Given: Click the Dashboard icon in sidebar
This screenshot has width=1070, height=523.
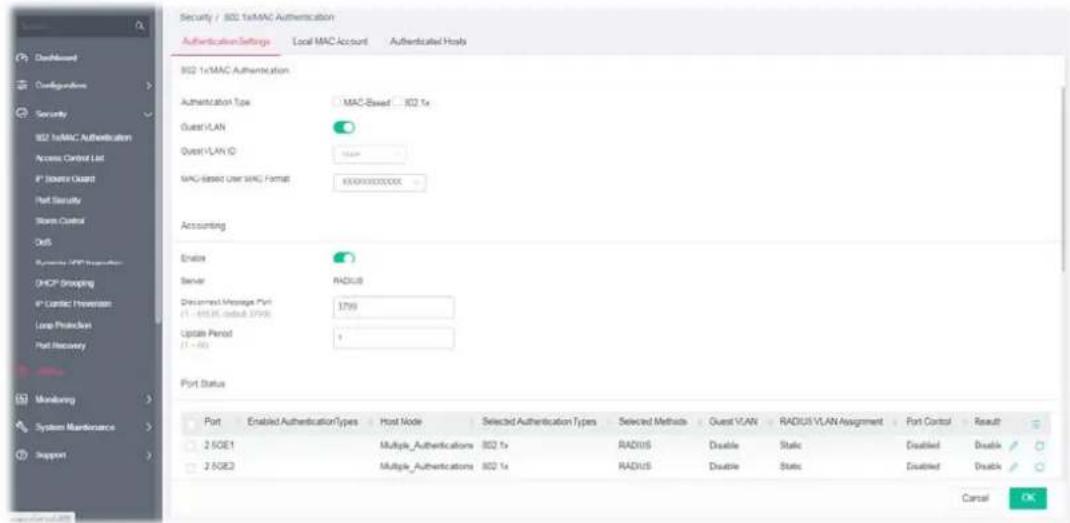Looking at the screenshot, I should click(x=20, y=59).
